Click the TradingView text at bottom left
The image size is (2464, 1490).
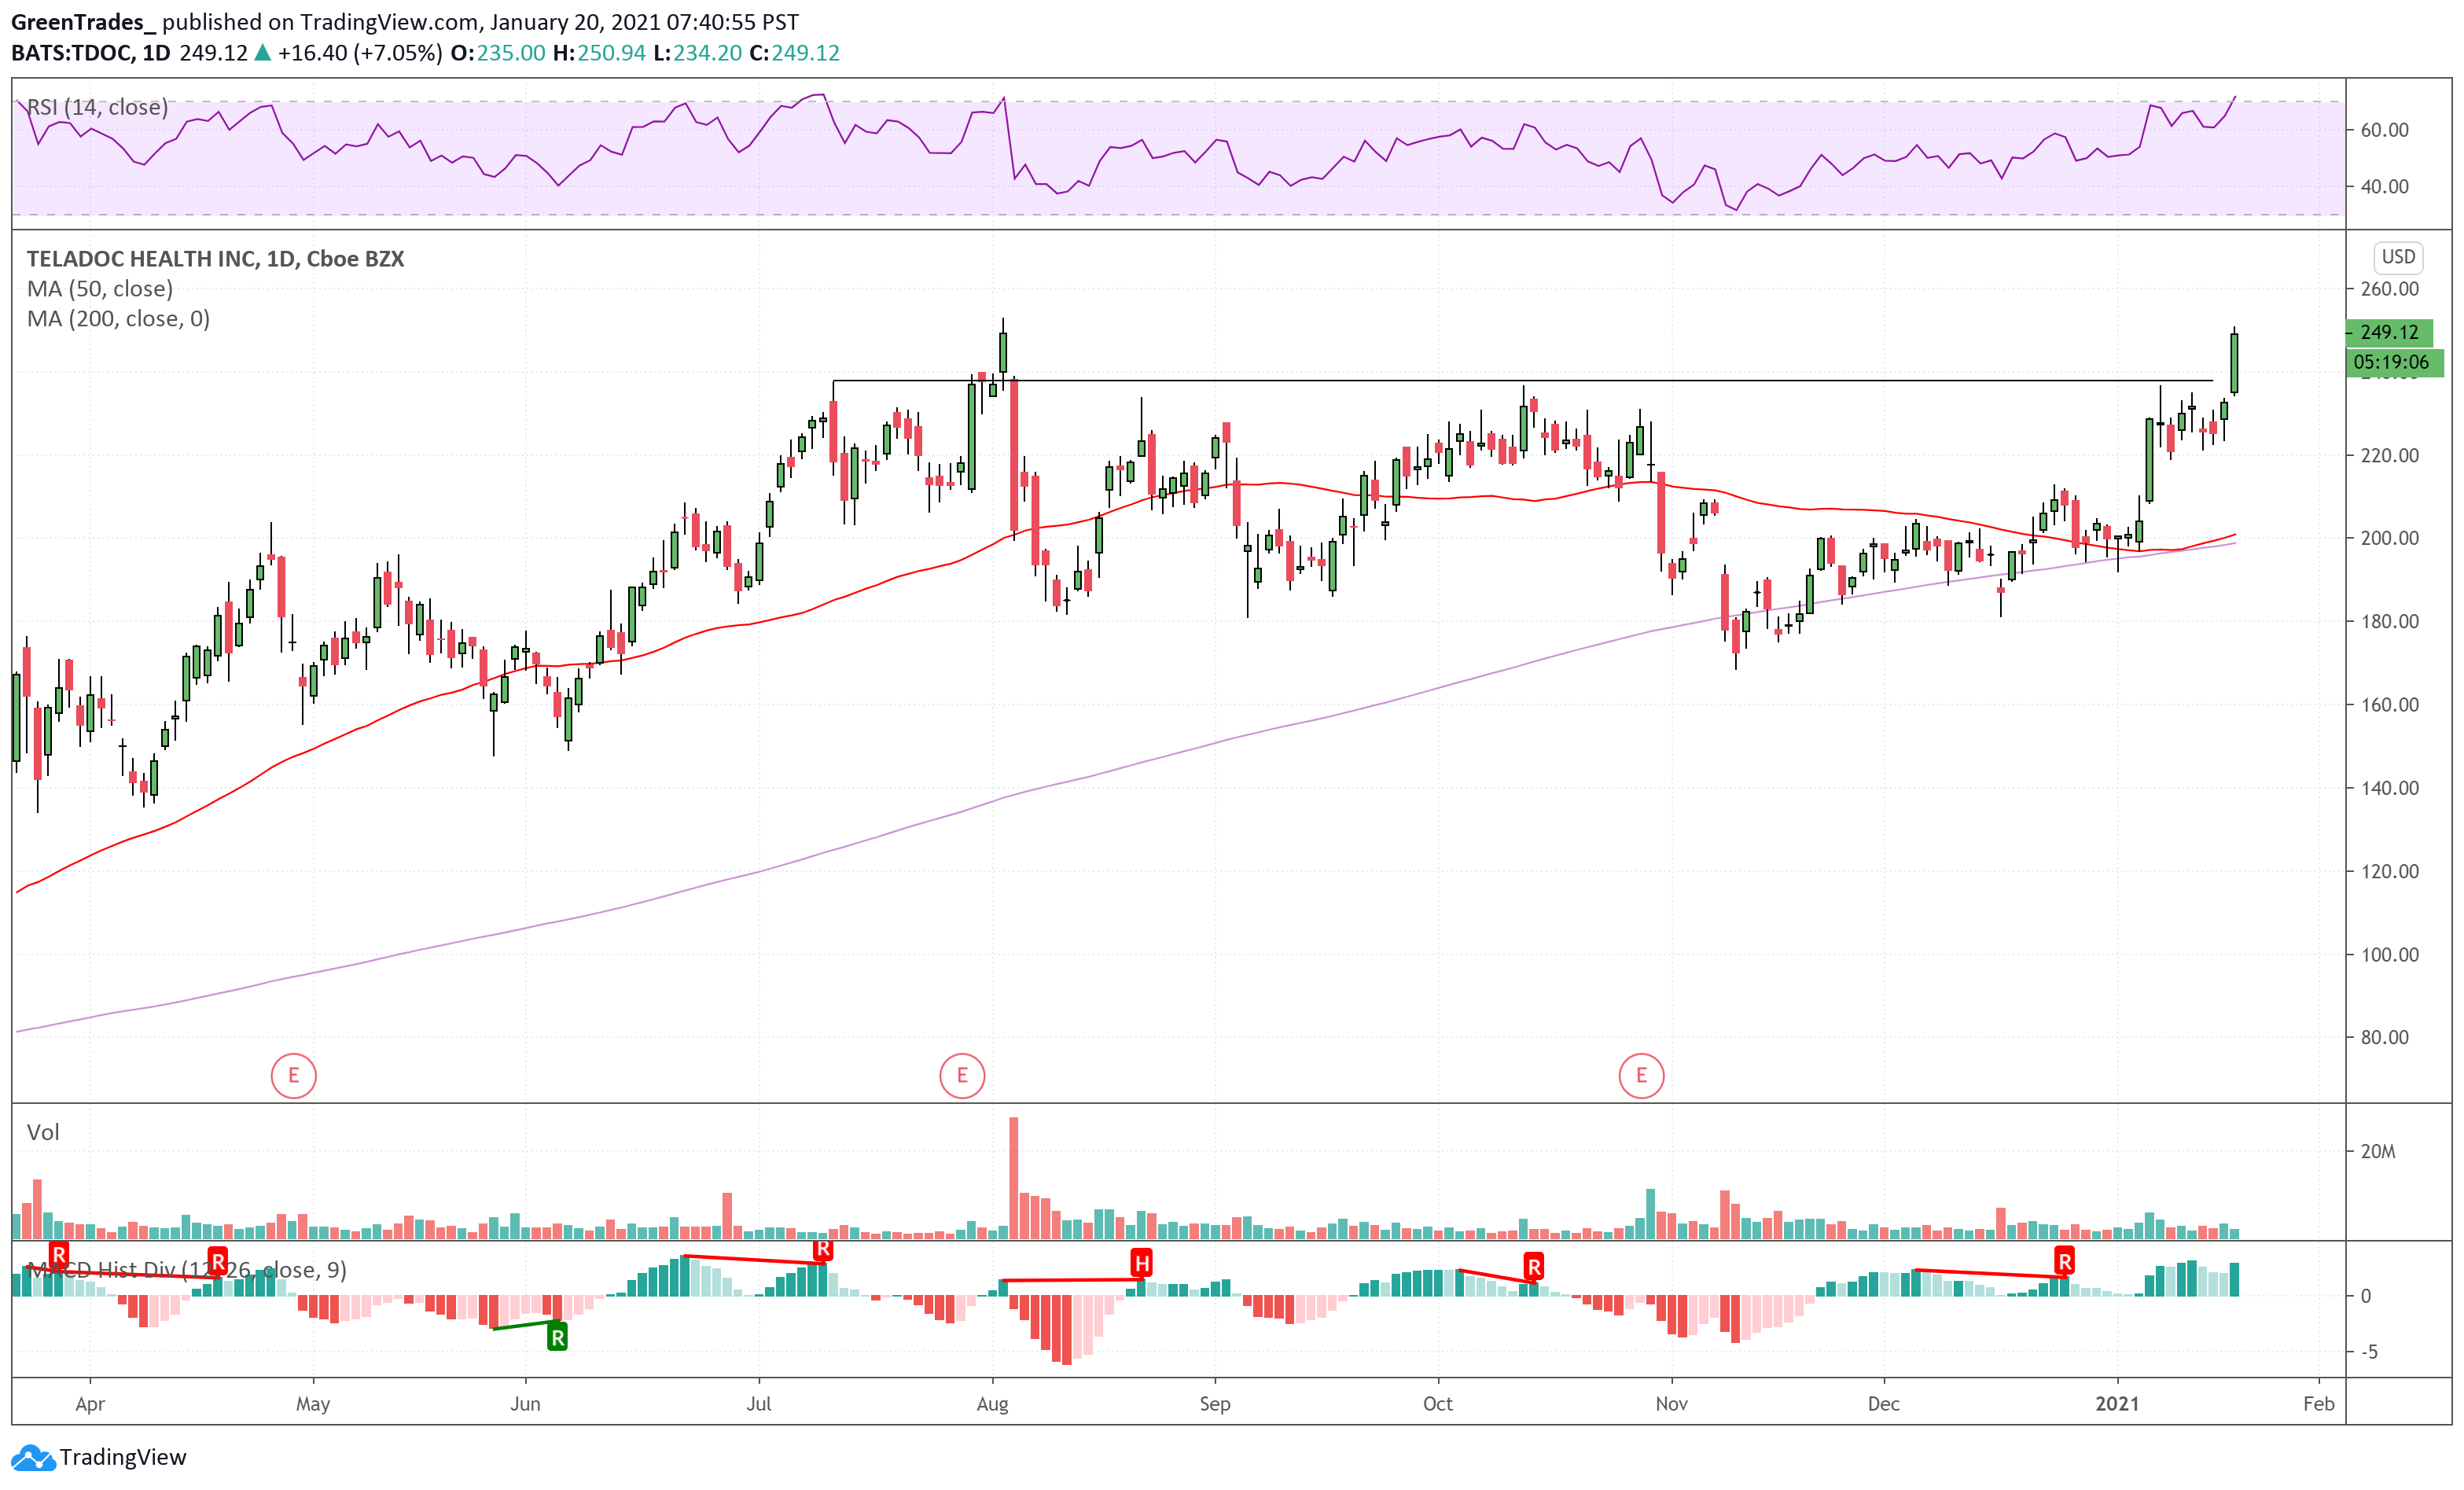click(123, 1457)
